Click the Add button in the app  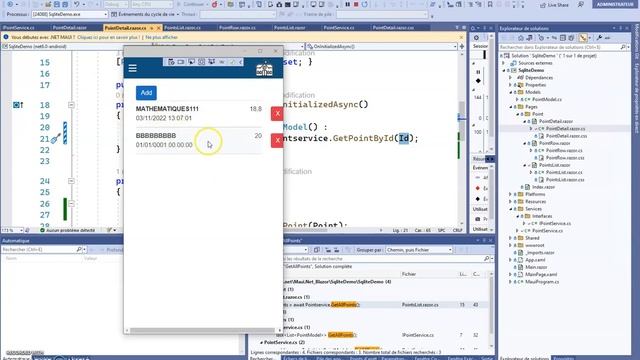click(x=146, y=93)
